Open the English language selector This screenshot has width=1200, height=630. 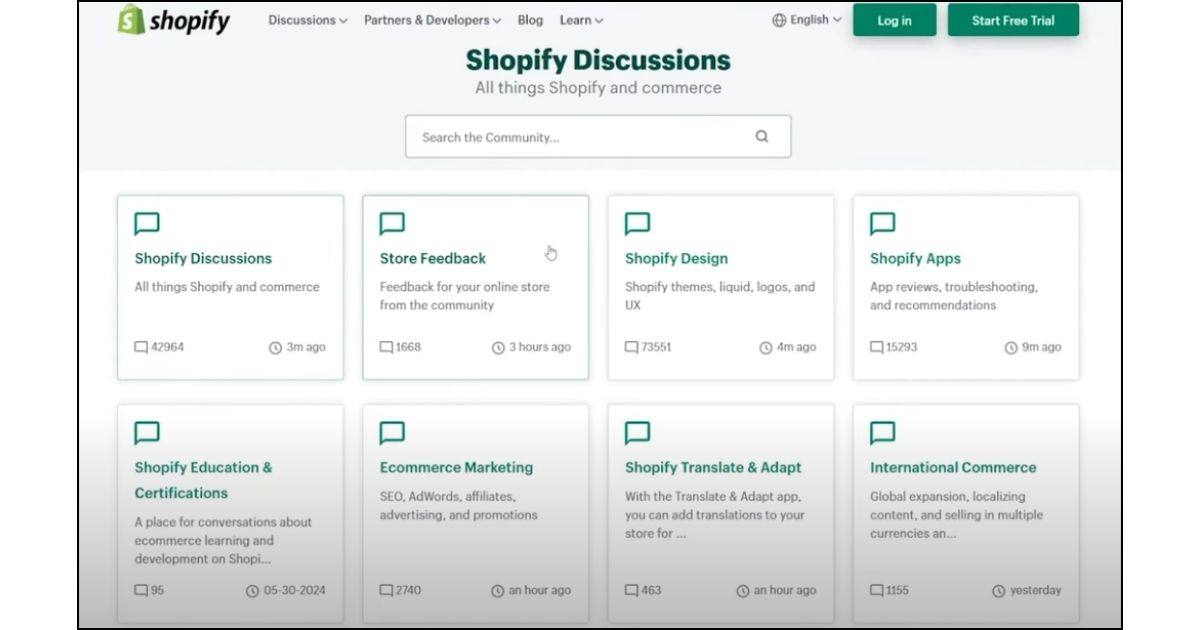coord(815,20)
